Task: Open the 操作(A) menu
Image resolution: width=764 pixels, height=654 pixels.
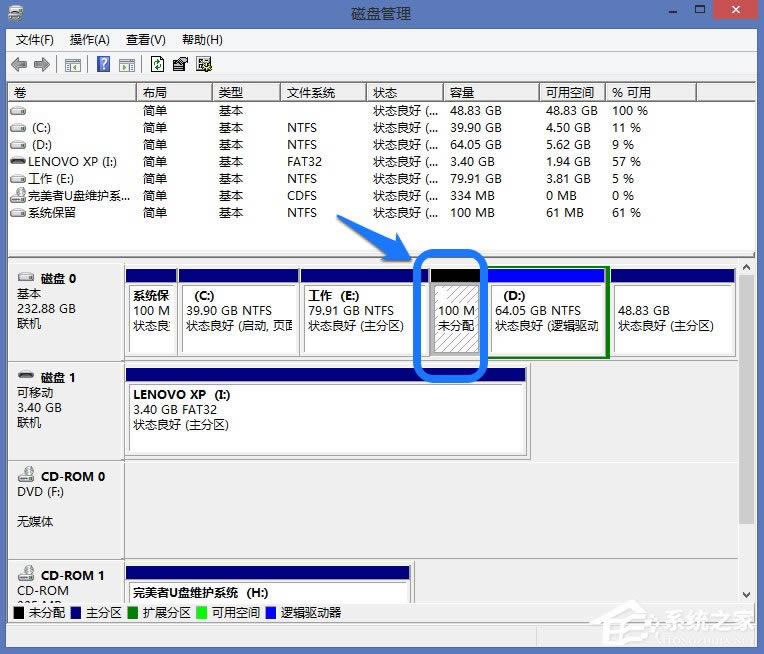Action: (x=90, y=40)
